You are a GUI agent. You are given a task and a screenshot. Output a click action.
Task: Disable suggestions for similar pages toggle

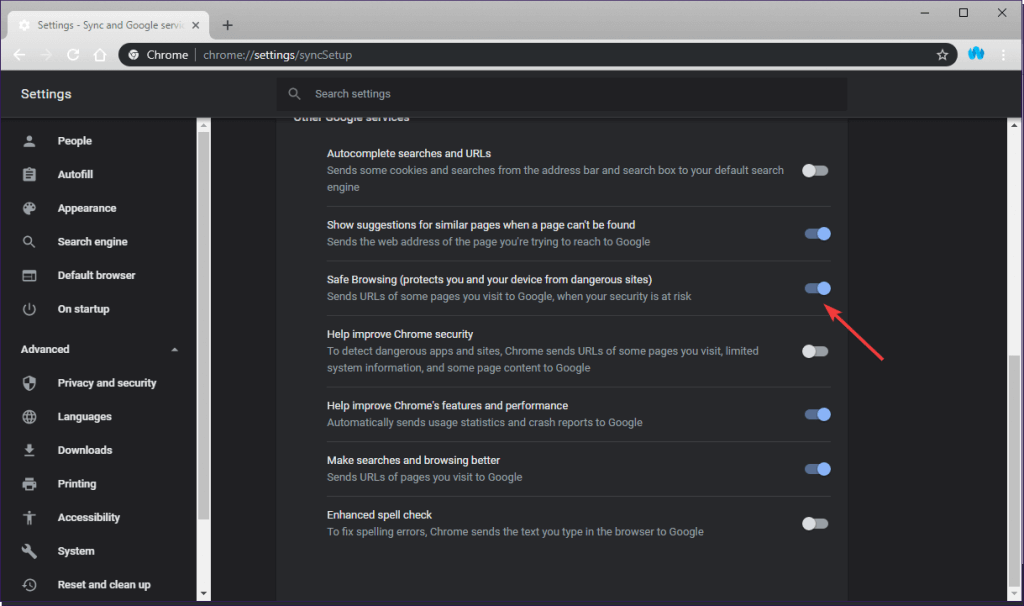point(818,234)
